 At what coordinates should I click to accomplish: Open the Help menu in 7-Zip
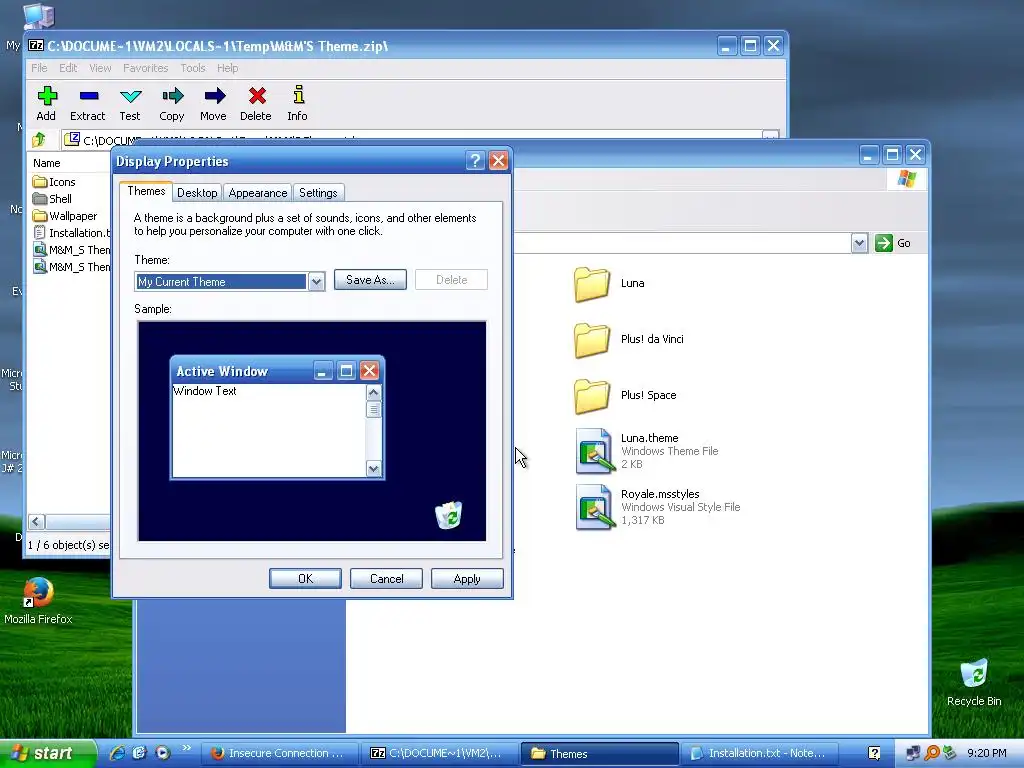pyautogui.click(x=227, y=68)
